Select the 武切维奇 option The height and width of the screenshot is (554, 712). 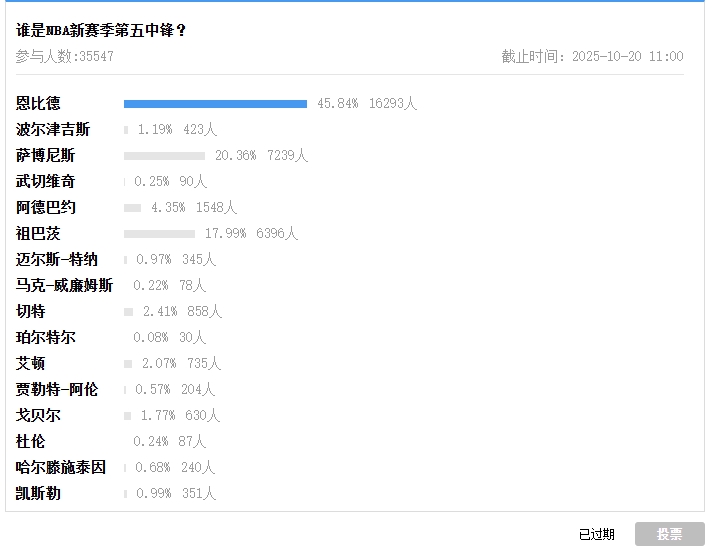[45, 181]
